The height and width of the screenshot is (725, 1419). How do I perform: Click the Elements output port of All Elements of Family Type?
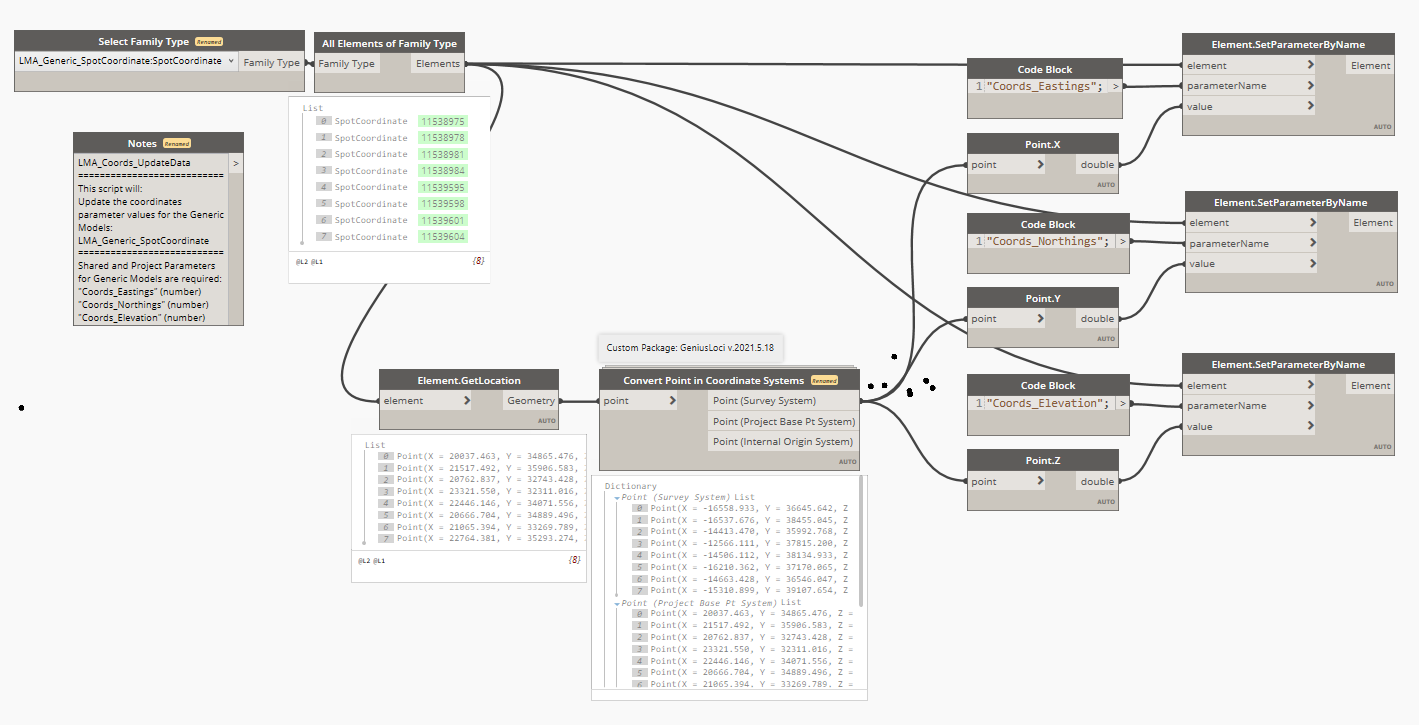[438, 63]
